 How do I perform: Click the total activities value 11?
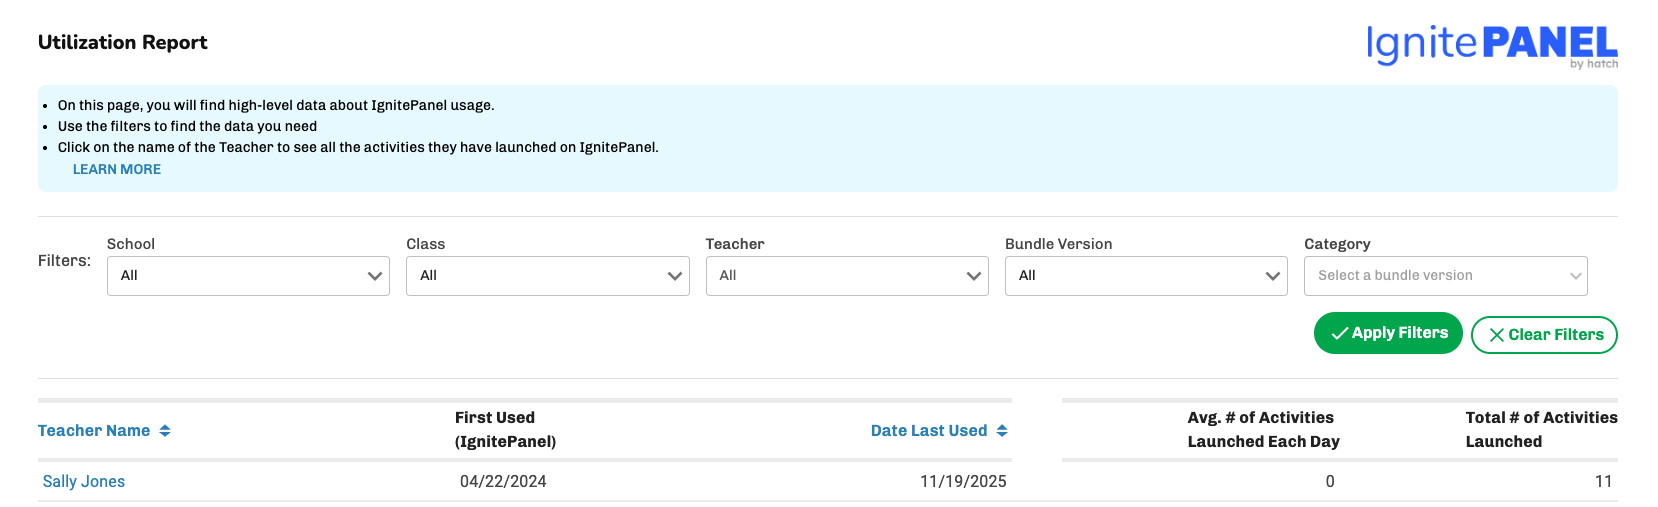(x=1603, y=481)
